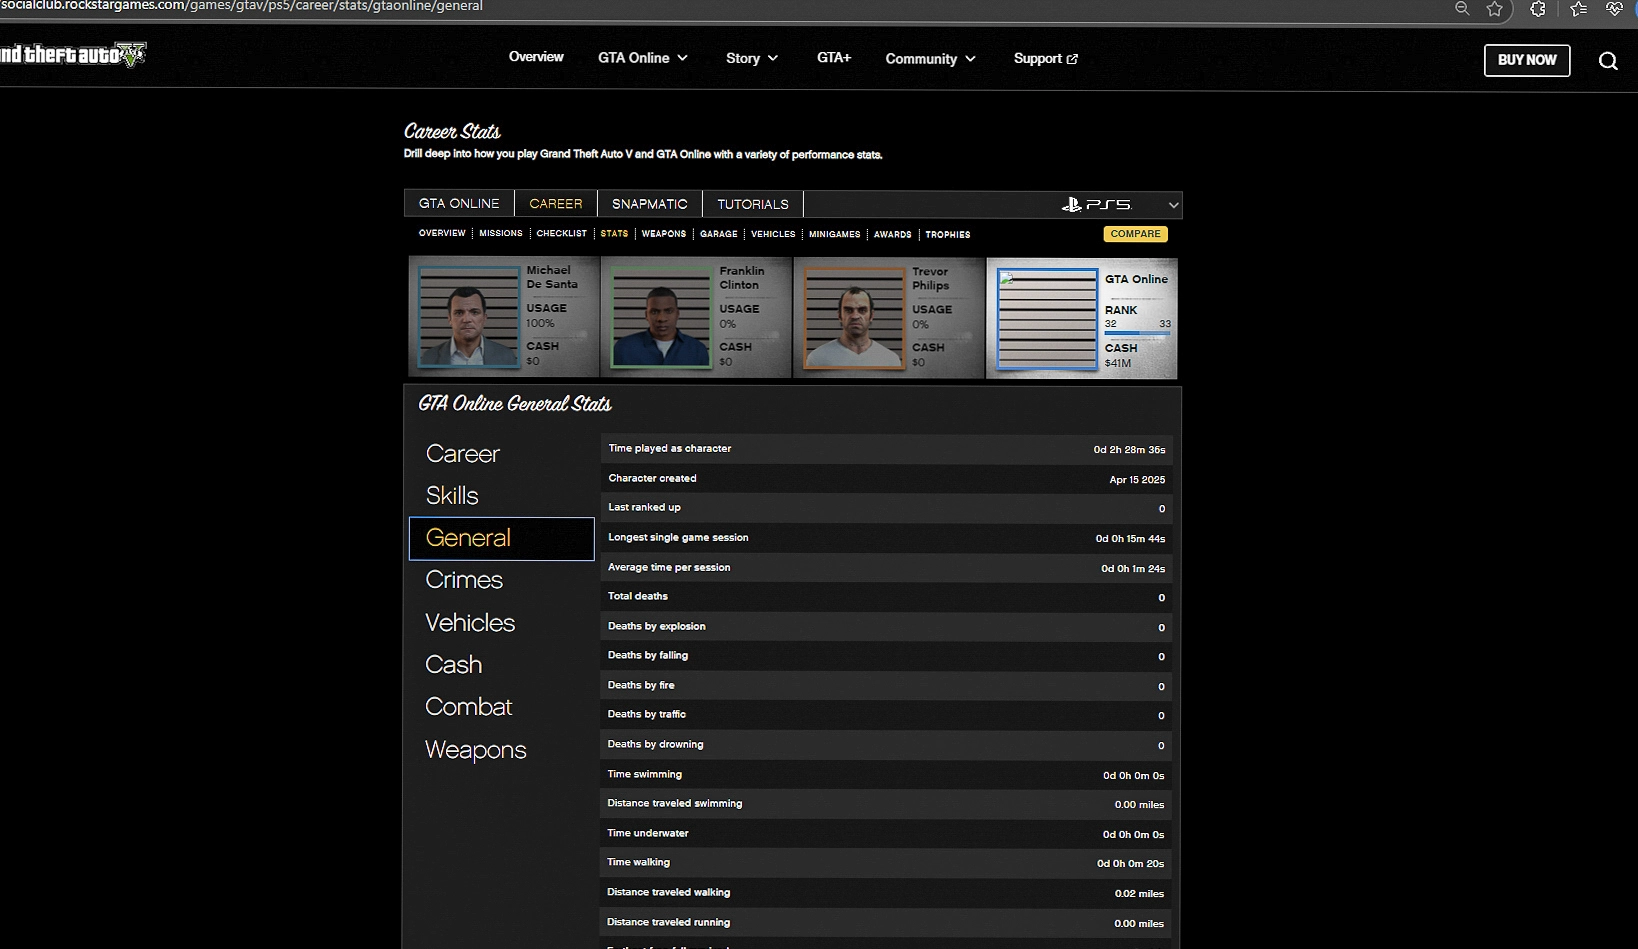Open the browser extensions puzzle icon
Image resolution: width=1638 pixels, height=949 pixels.
point(1537,9)
